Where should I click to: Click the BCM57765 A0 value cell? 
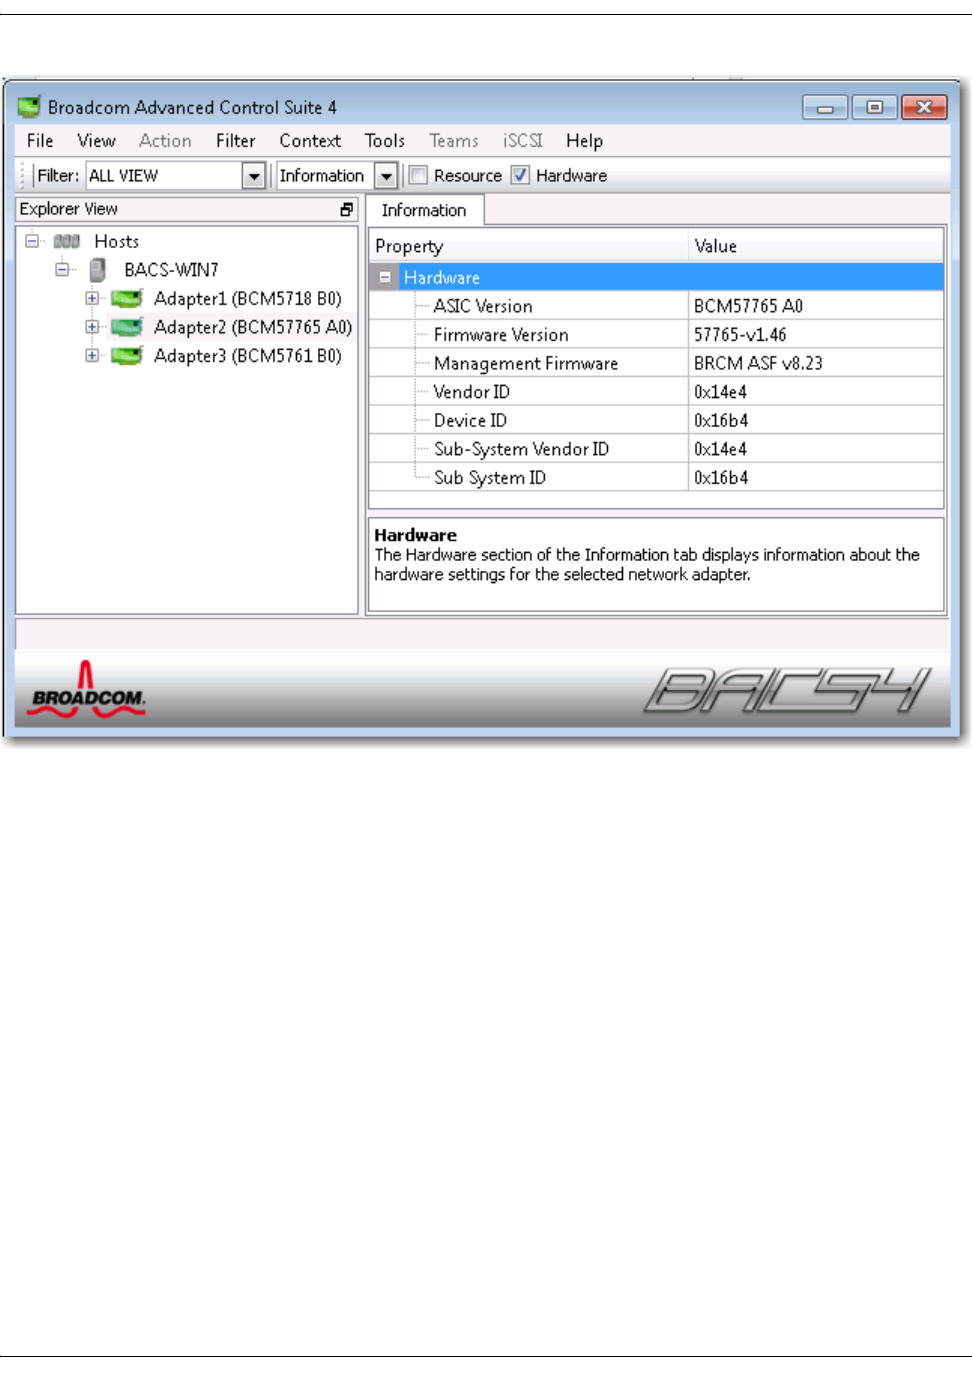(x=816, y=306)
